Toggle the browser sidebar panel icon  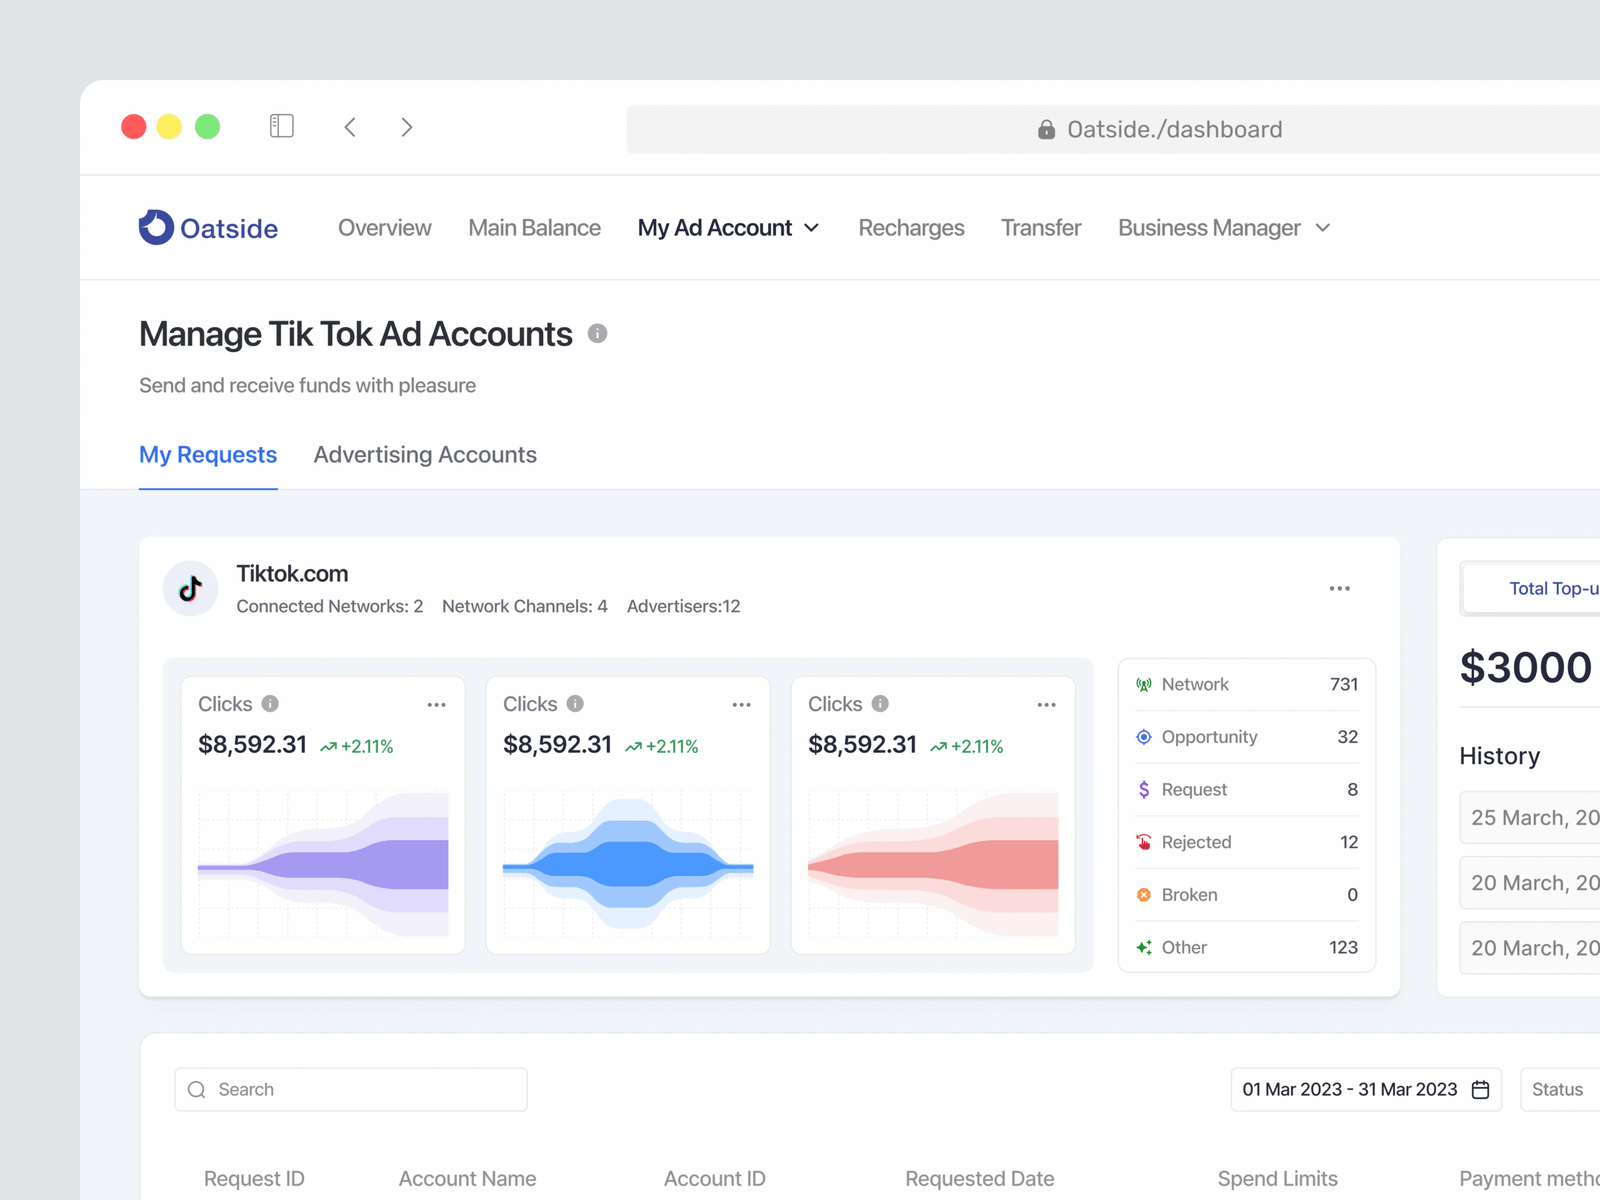tap(282, 126)
